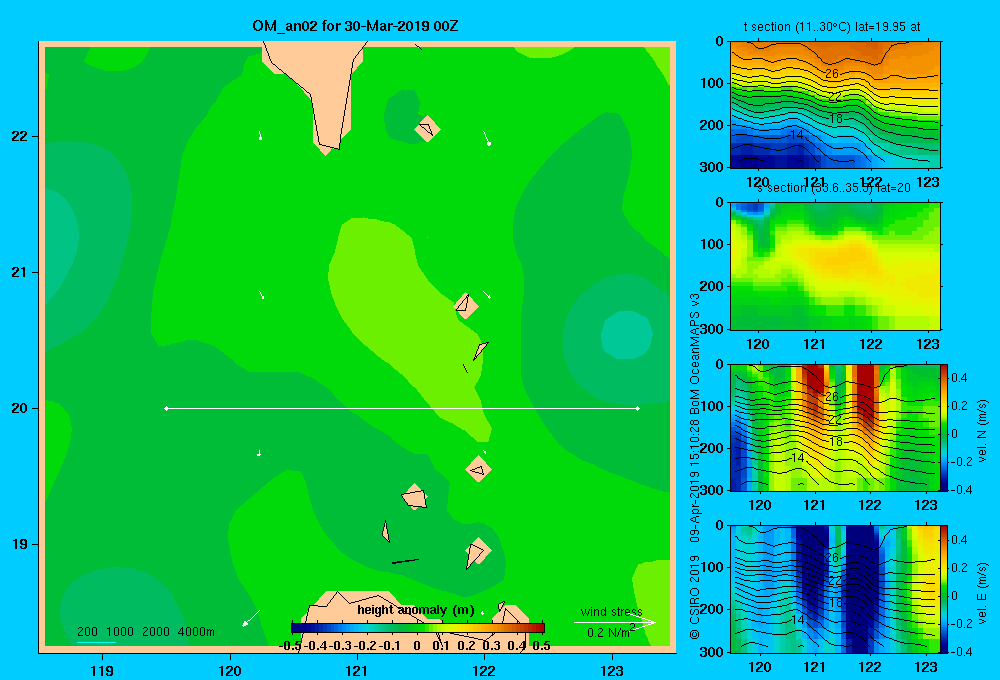Click longitude label 119 on main map
1000x680 pixels.
pyautogui.click(x=102, y=670)
